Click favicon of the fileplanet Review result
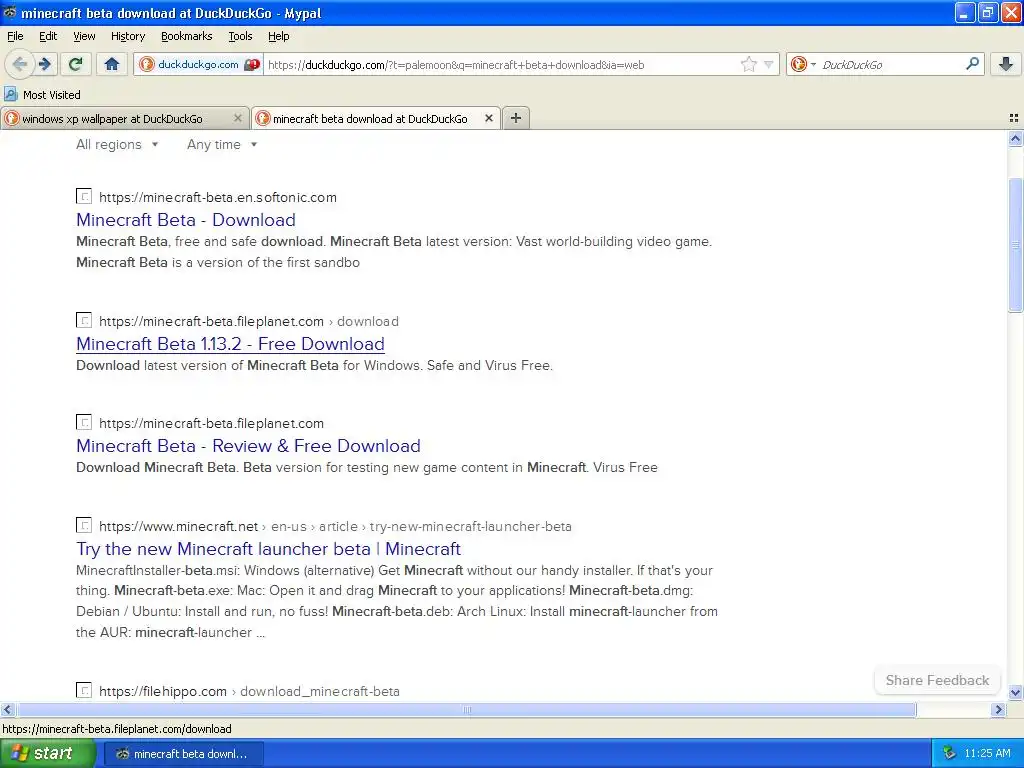This screenshot has height=768, width=1024. (84, 422)
